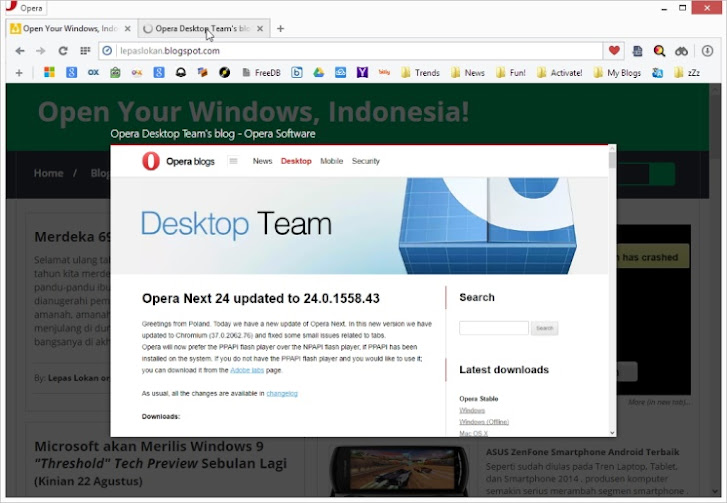Screen dimensions: 727x503
Task: Click the magnifier extension icon
Action: pos(659,51)
